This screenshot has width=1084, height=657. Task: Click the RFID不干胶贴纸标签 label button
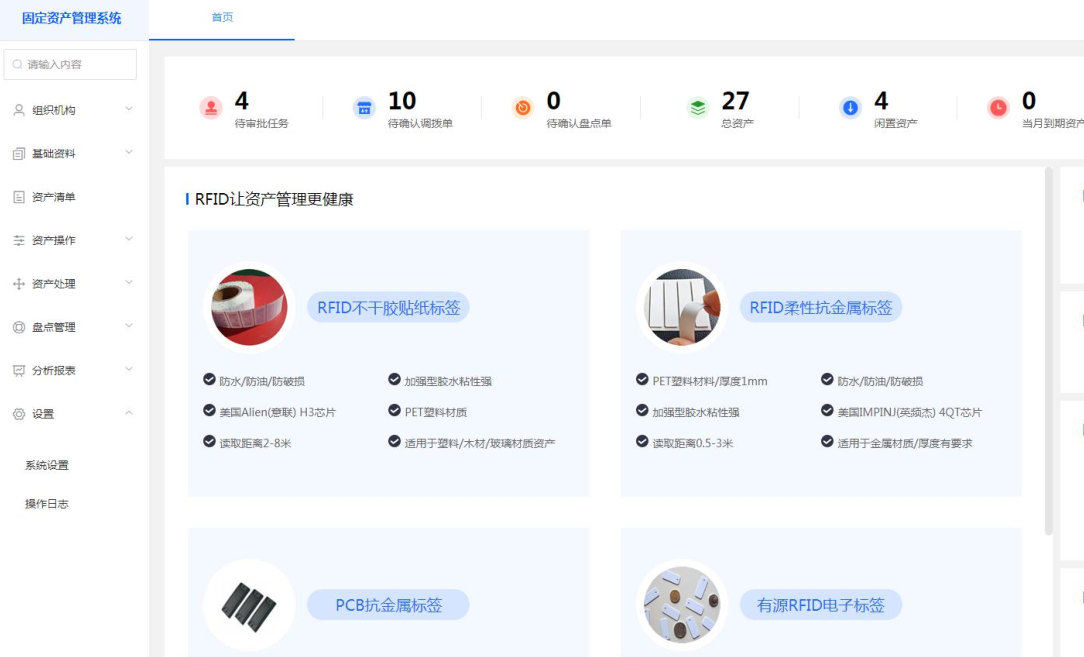[x=389, y=308]
